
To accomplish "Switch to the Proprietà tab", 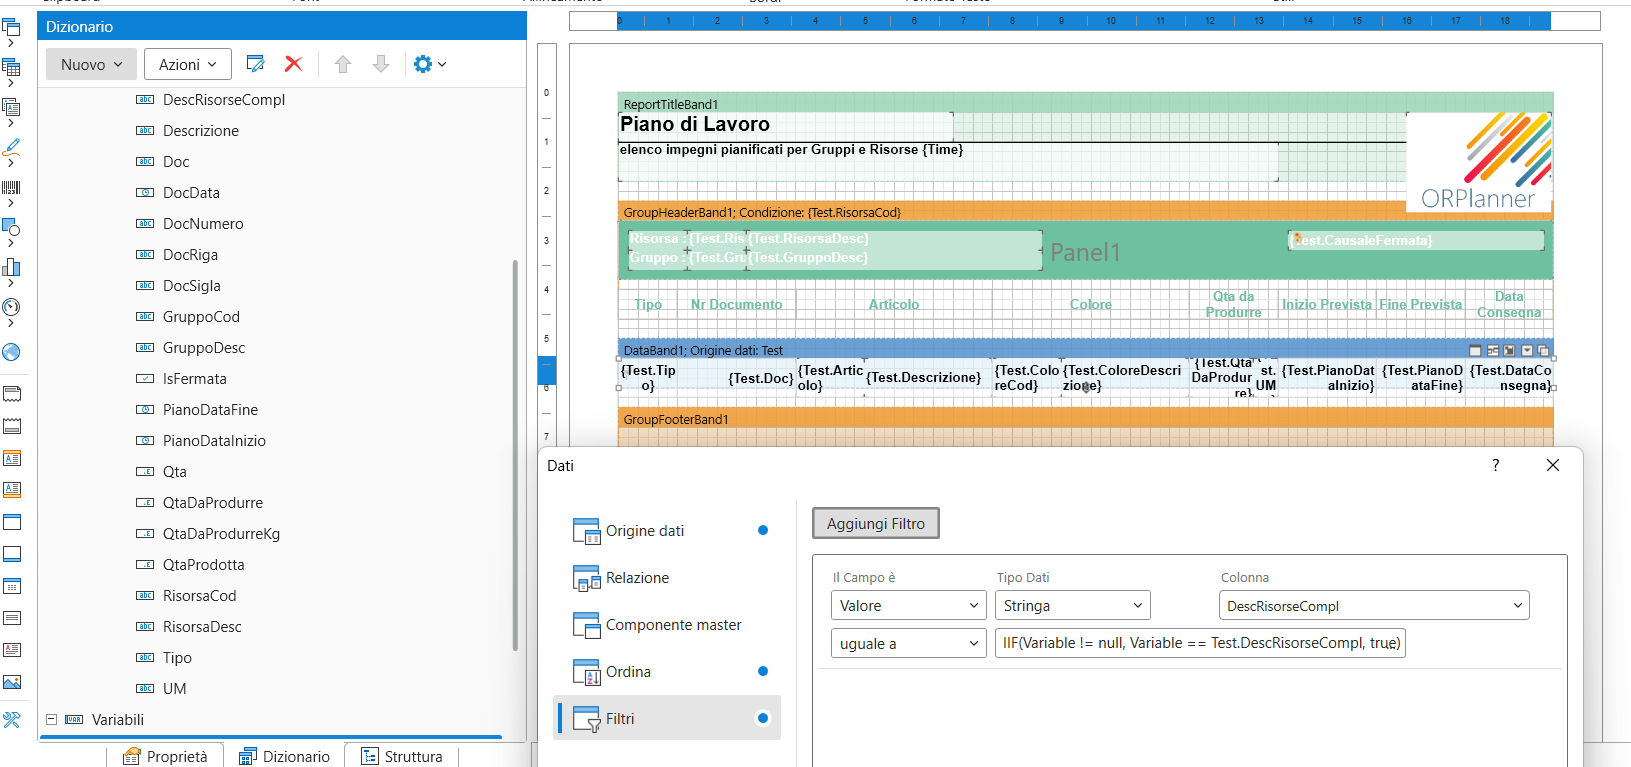I will 166,756.
